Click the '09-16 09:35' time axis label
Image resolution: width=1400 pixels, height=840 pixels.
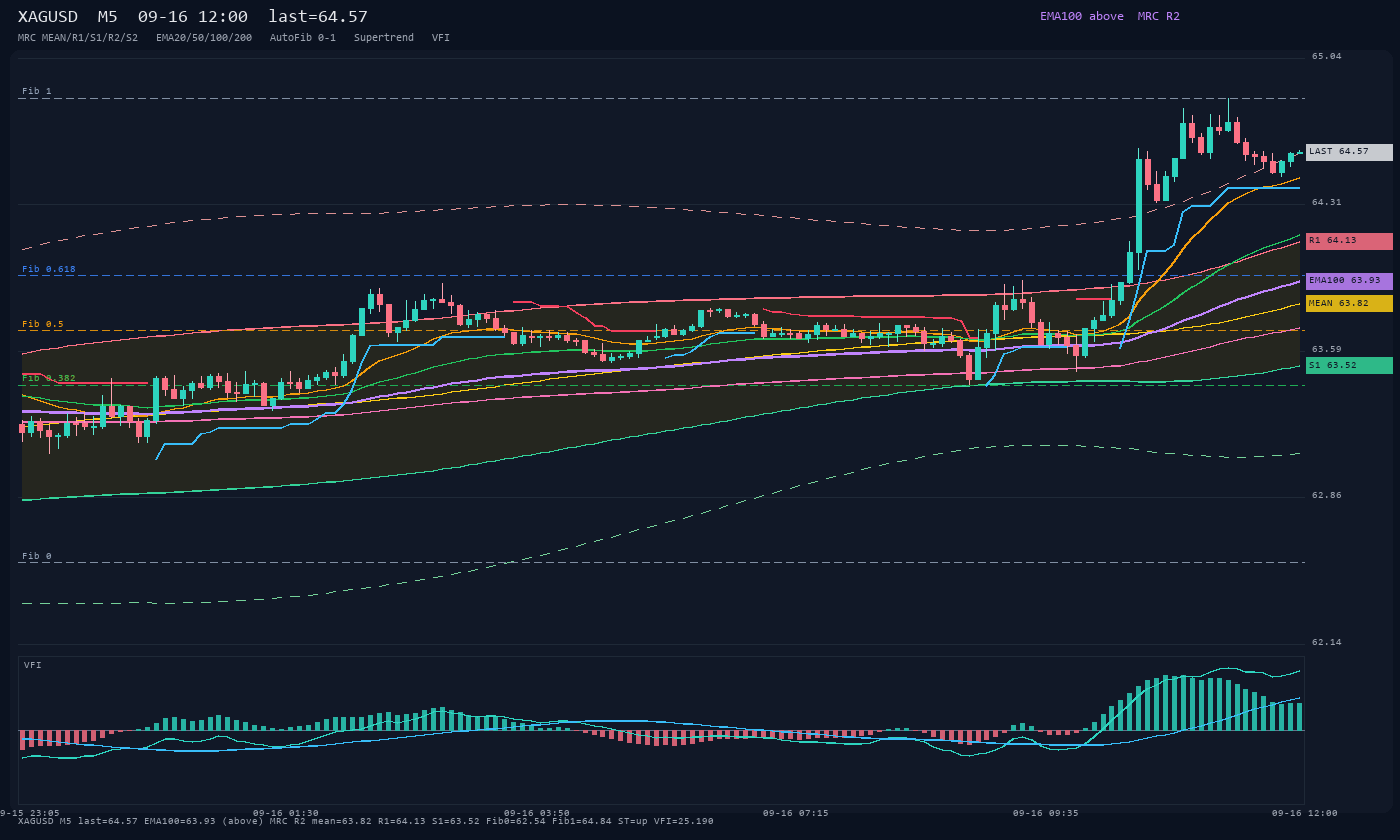pyautogui.click(x=1046, y=813)
